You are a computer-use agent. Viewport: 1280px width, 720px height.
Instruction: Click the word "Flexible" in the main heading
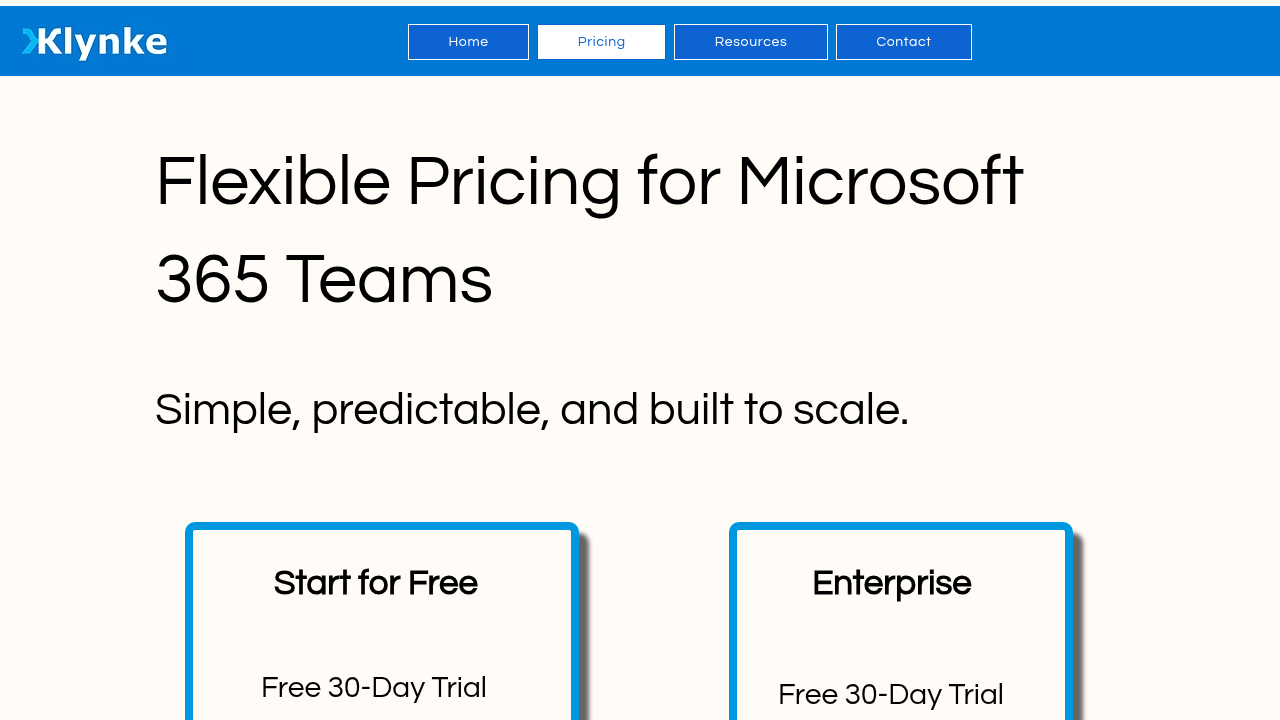point(273,181)
